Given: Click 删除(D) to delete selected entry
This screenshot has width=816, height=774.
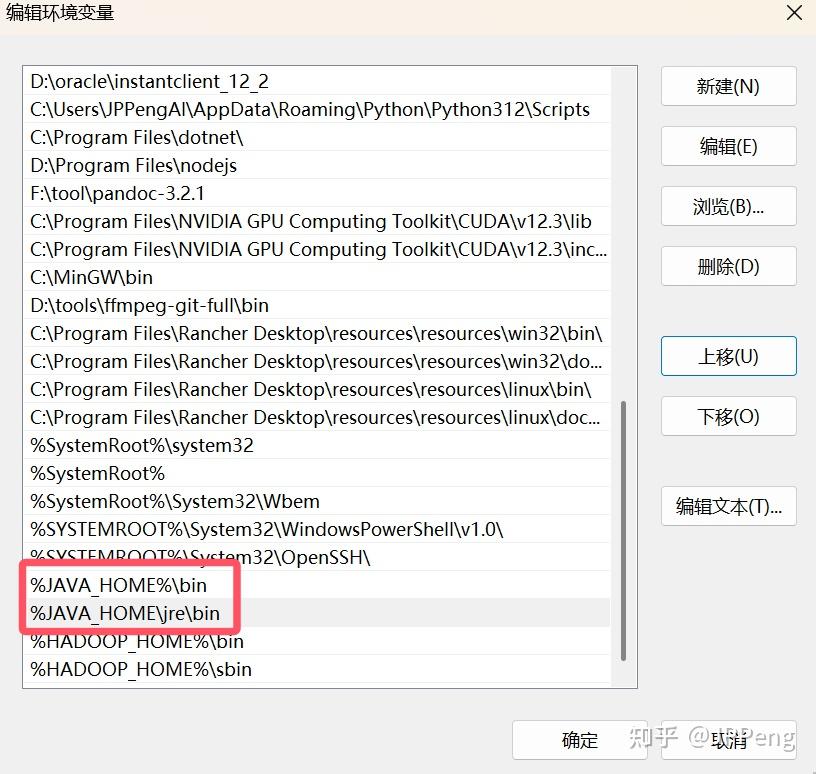Looking at the screenshot, I should point(728,266).
